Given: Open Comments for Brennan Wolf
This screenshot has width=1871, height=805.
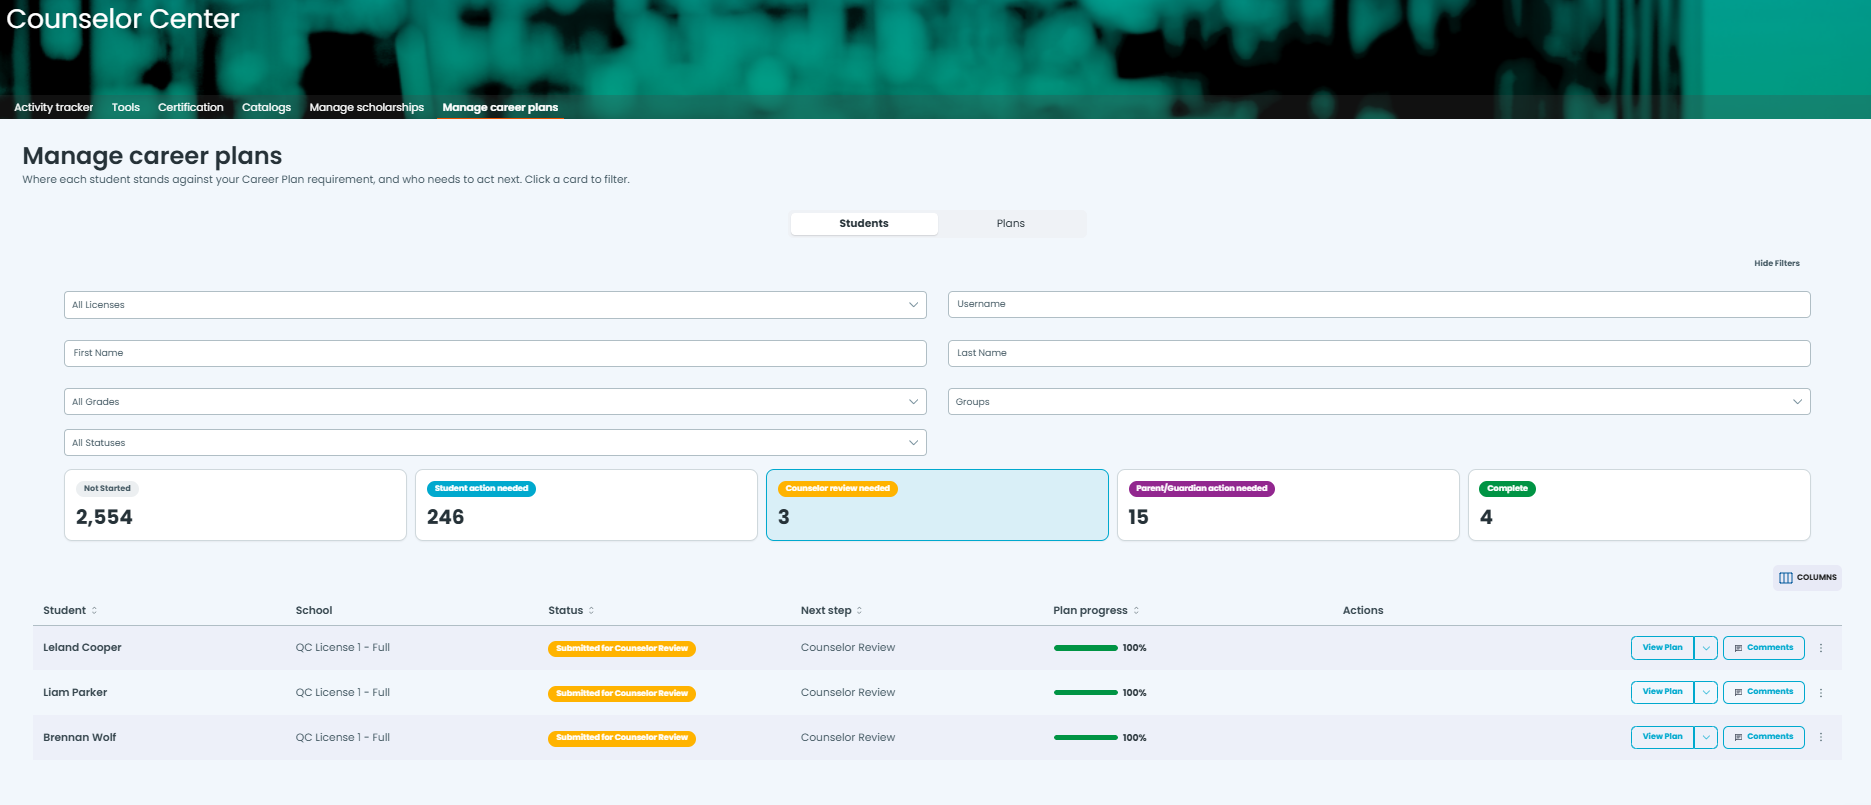Looking at the screenshot, I should 1764,737.
